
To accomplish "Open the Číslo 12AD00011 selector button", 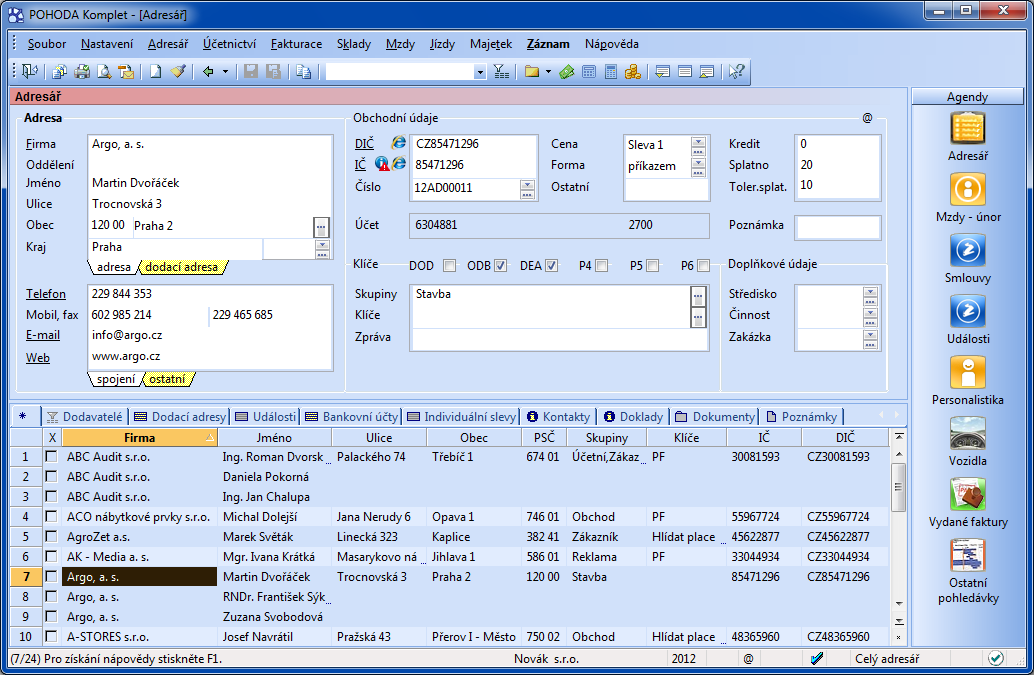I will 527,189.
